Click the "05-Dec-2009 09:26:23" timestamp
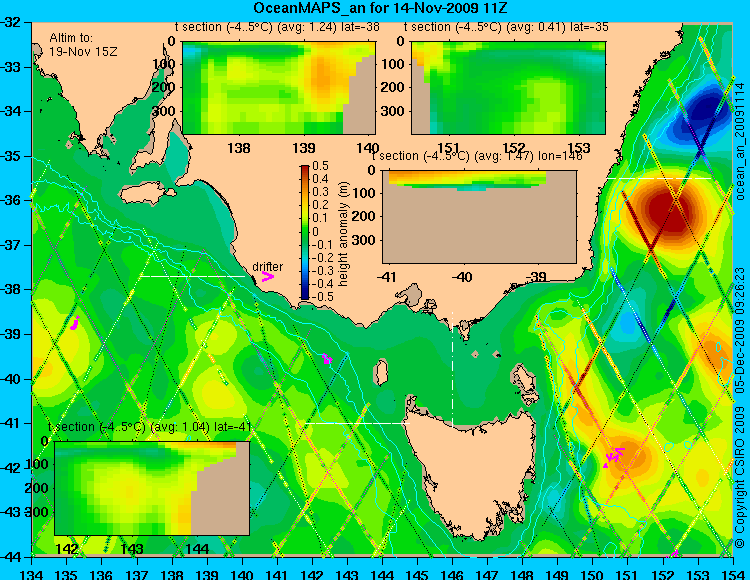The height and width of the screenshot is (580, 750). [x=740, y=330]
